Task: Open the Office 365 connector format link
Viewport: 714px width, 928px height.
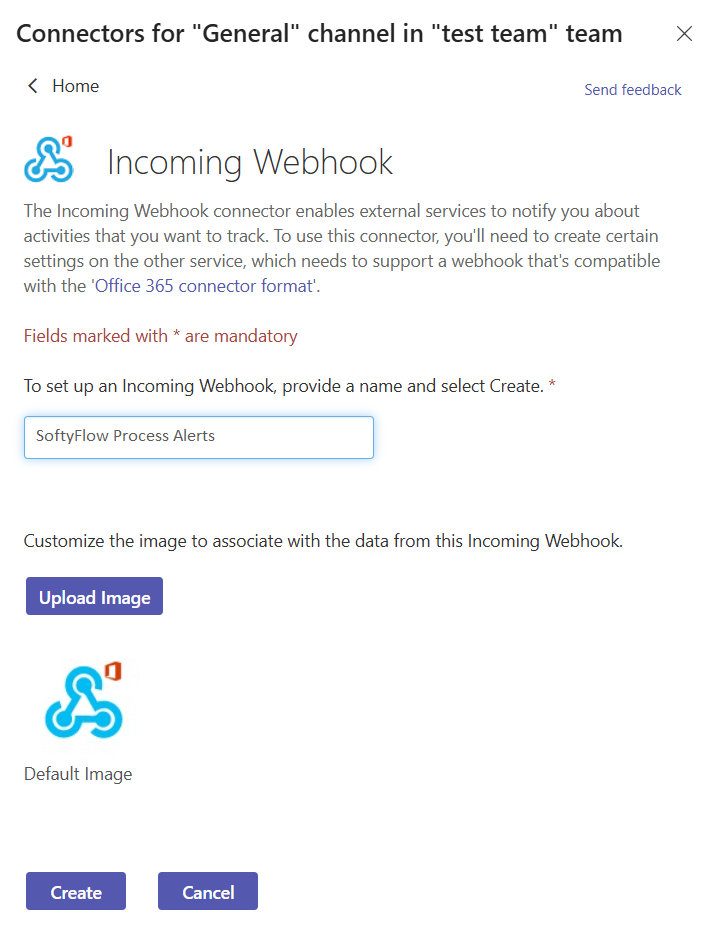Action: click(x=204, y=286)
